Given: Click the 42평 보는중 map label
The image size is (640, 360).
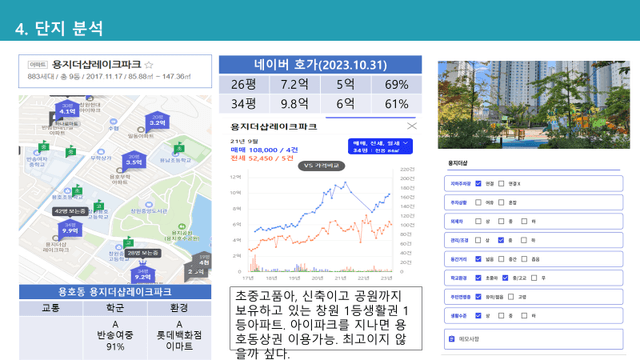Looking at the screenshot, I should pos(70,211).
